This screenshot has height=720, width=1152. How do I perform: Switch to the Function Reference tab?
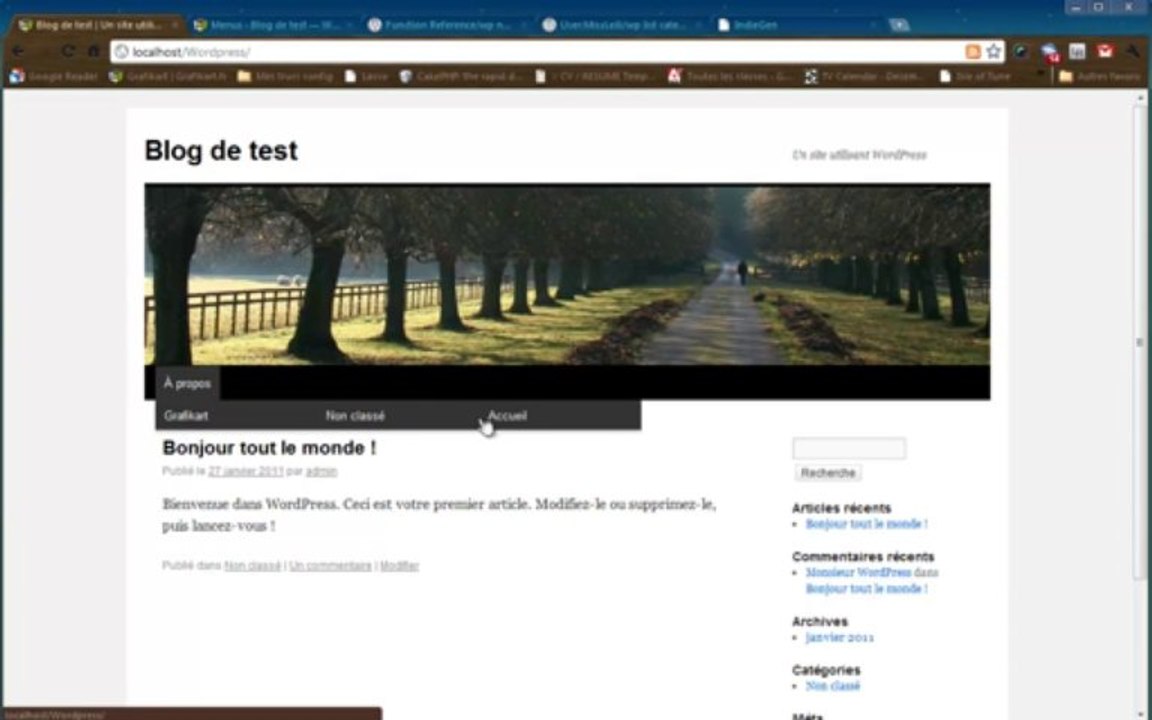[x=448, y=25]
